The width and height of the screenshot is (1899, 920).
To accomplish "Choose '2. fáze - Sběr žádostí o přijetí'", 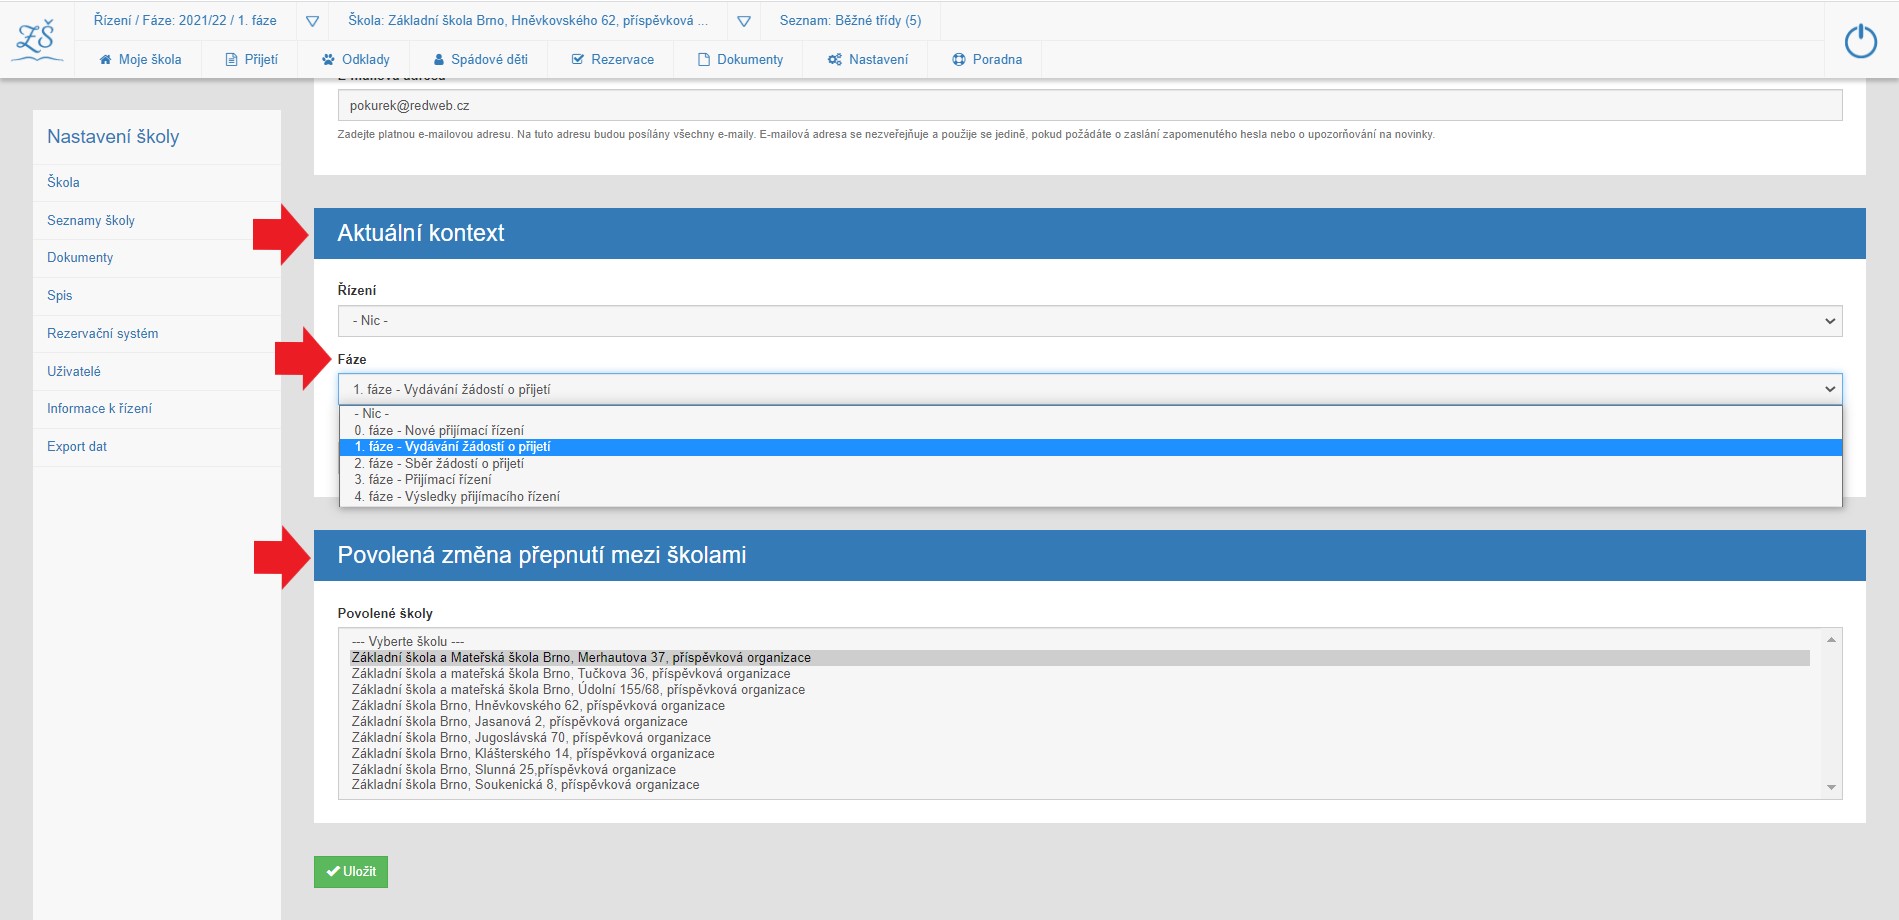I will pyautogui.click(x=1090, y=464).
